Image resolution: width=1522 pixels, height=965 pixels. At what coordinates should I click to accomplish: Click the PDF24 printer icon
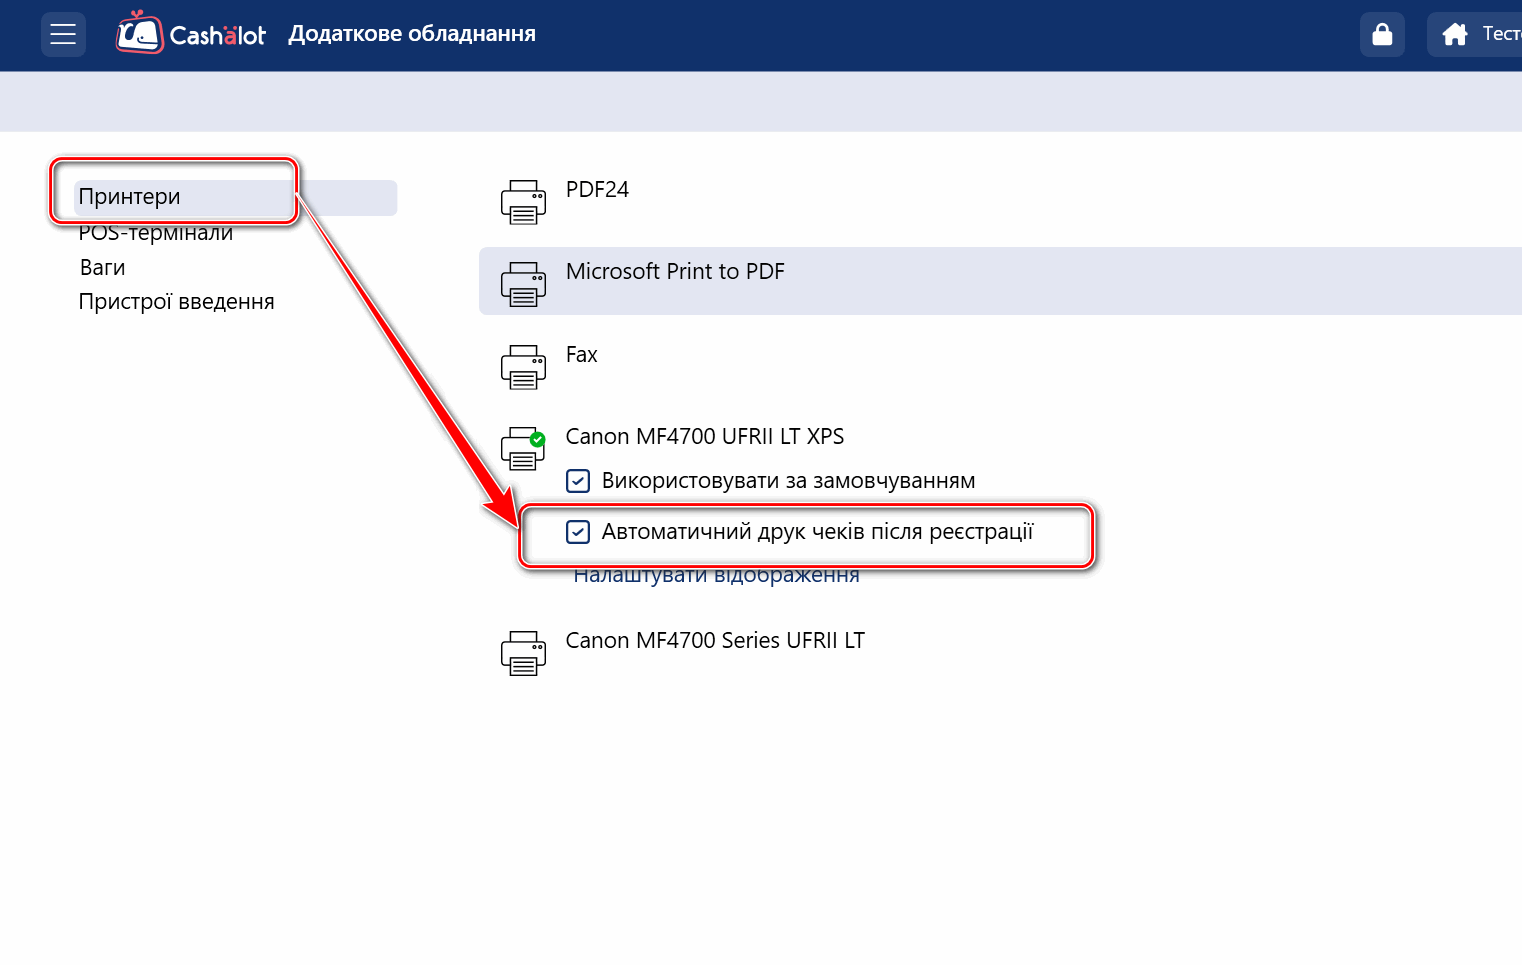[x=523, y=202]
